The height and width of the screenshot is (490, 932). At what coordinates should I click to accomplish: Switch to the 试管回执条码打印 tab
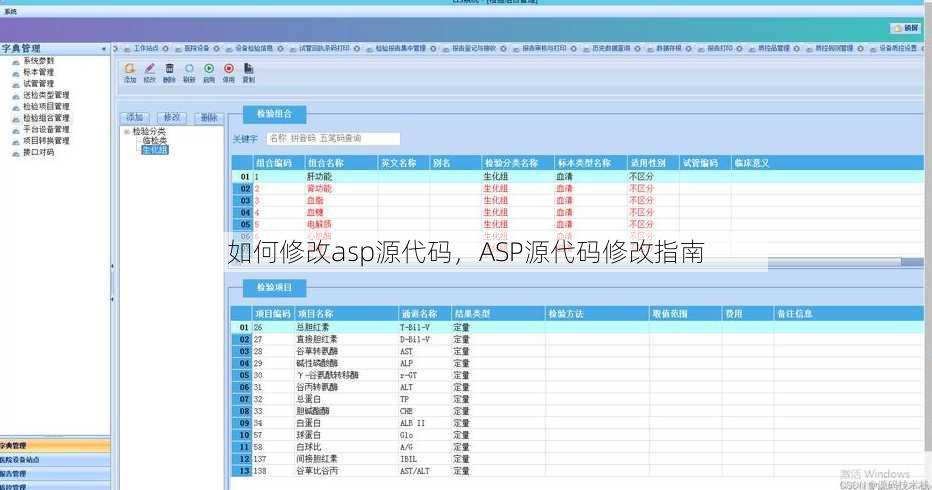(324, 48)
